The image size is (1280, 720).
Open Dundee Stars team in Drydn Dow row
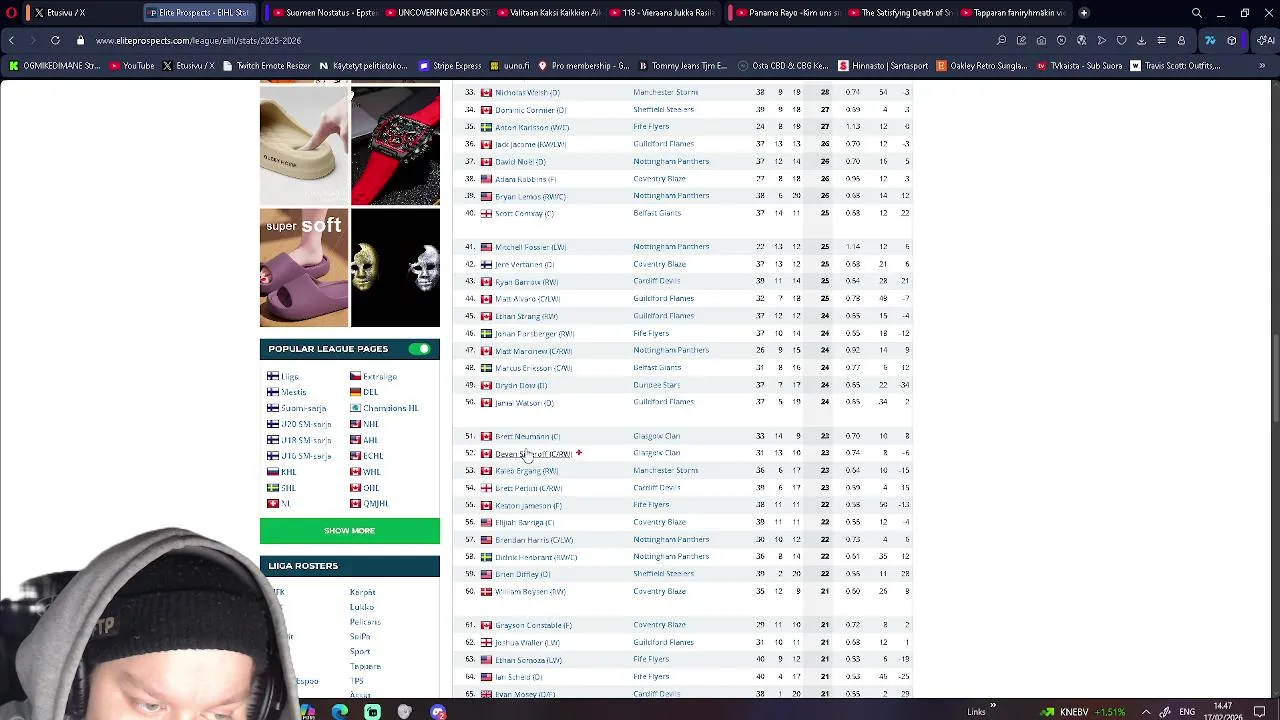click(657, 385)
